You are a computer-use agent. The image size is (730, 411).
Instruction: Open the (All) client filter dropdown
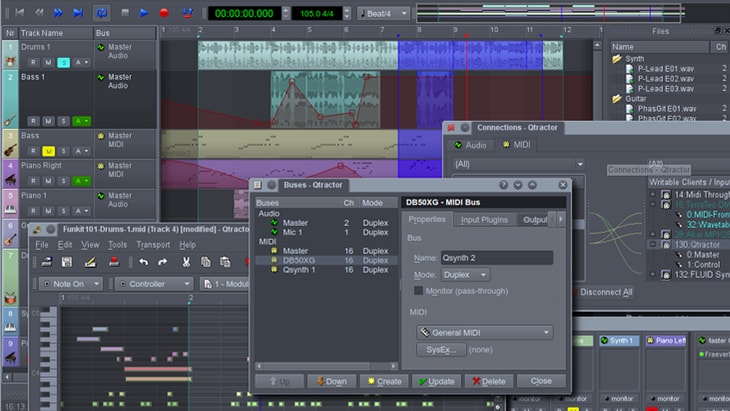(519, 164)
